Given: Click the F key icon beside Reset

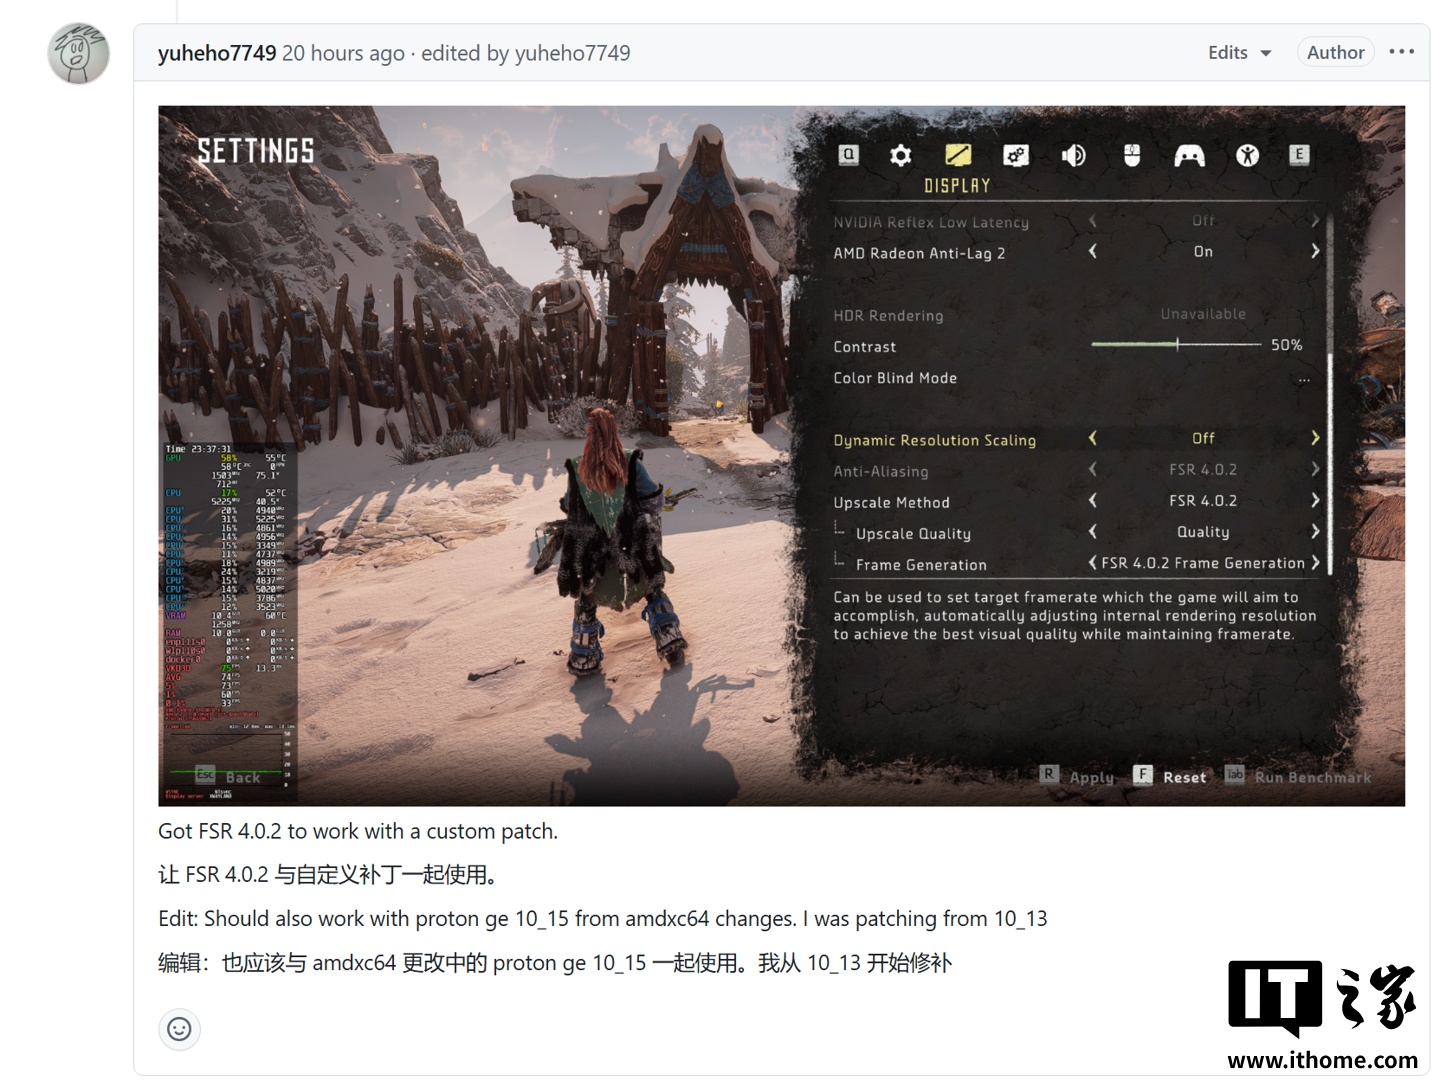Looking at the screenshot, I should click(x=1143, y=774).
